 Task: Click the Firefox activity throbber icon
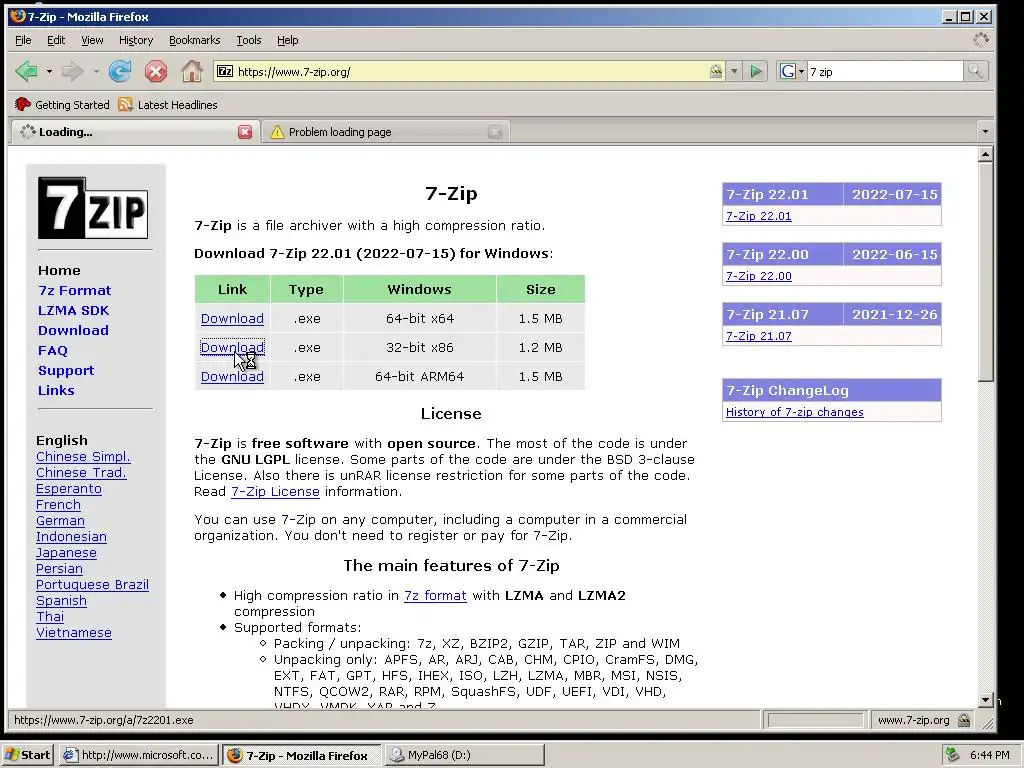click(981, 39)
